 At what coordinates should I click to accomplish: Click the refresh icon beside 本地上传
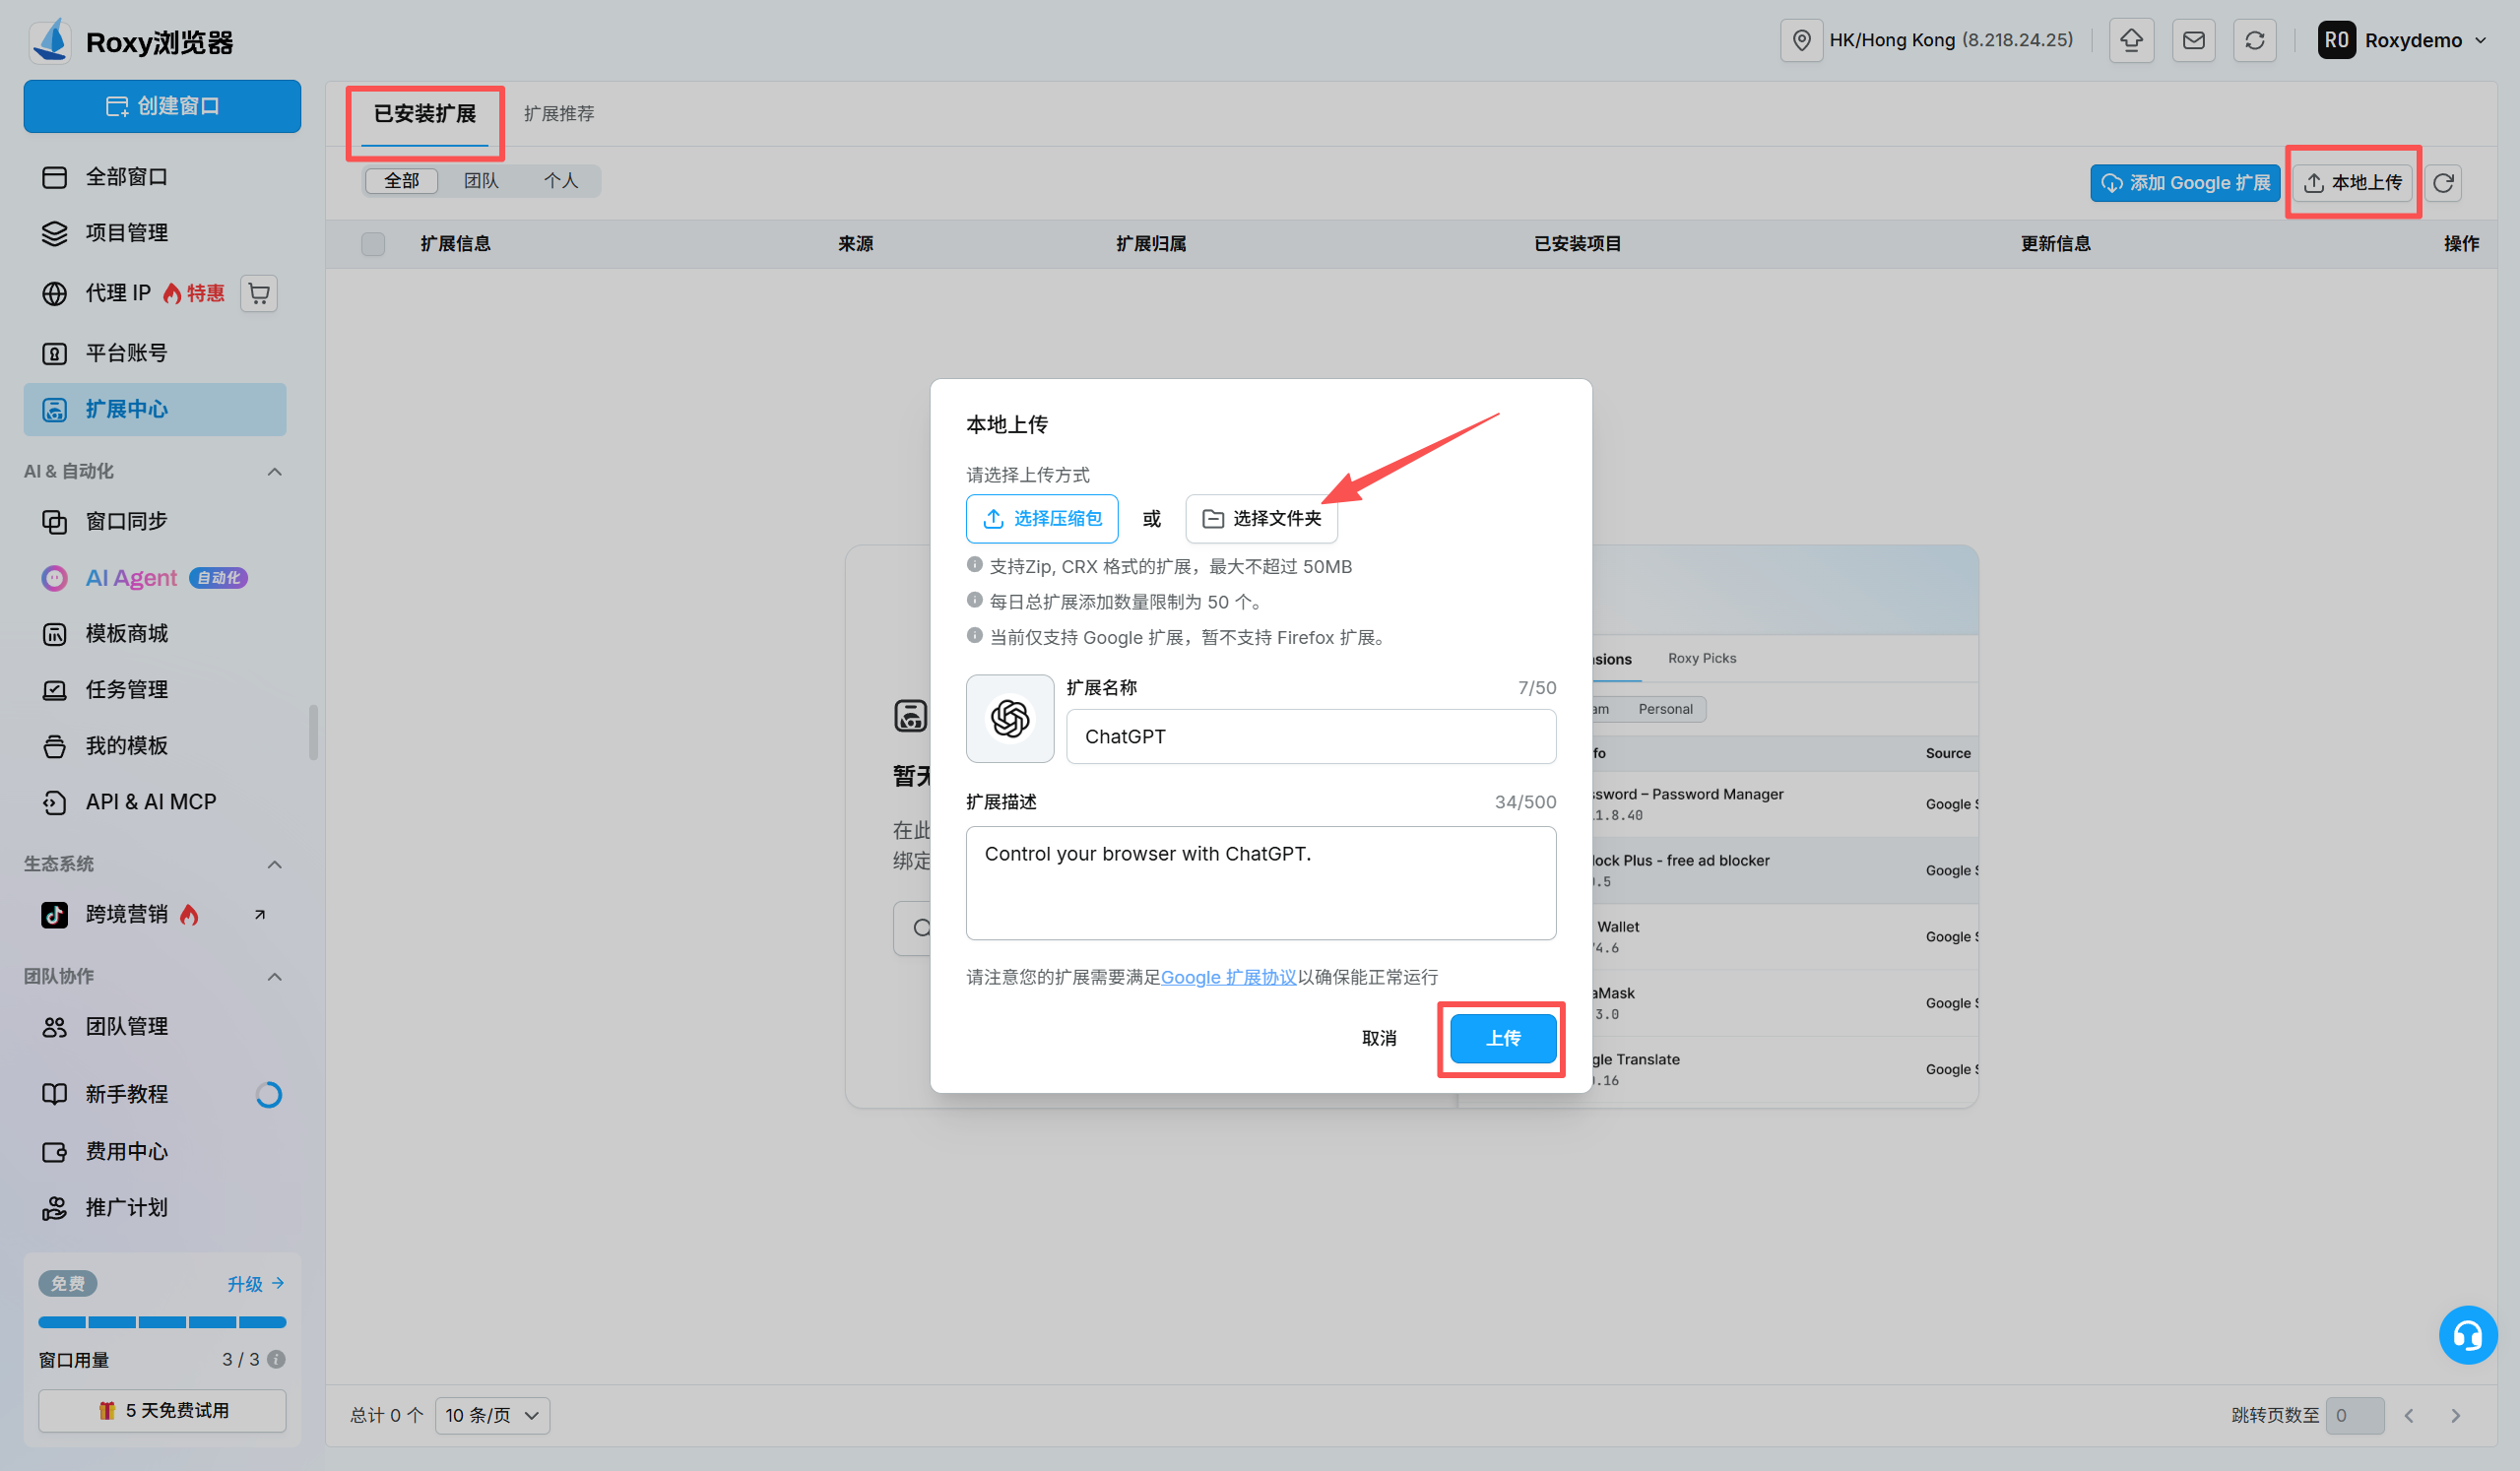tap(2443, 183)
